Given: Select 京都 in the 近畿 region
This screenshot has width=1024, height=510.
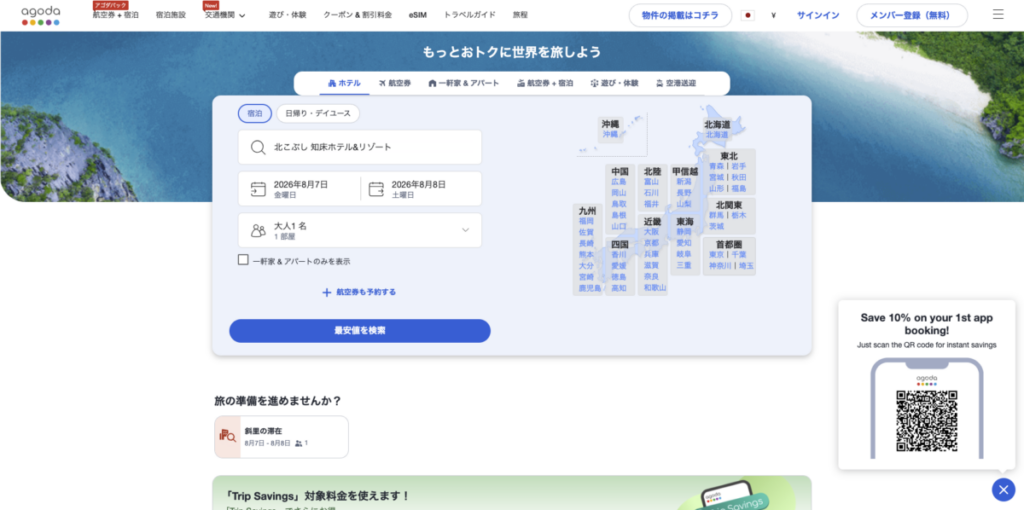Looking at the screenshot, I should (x=652, y=242).
